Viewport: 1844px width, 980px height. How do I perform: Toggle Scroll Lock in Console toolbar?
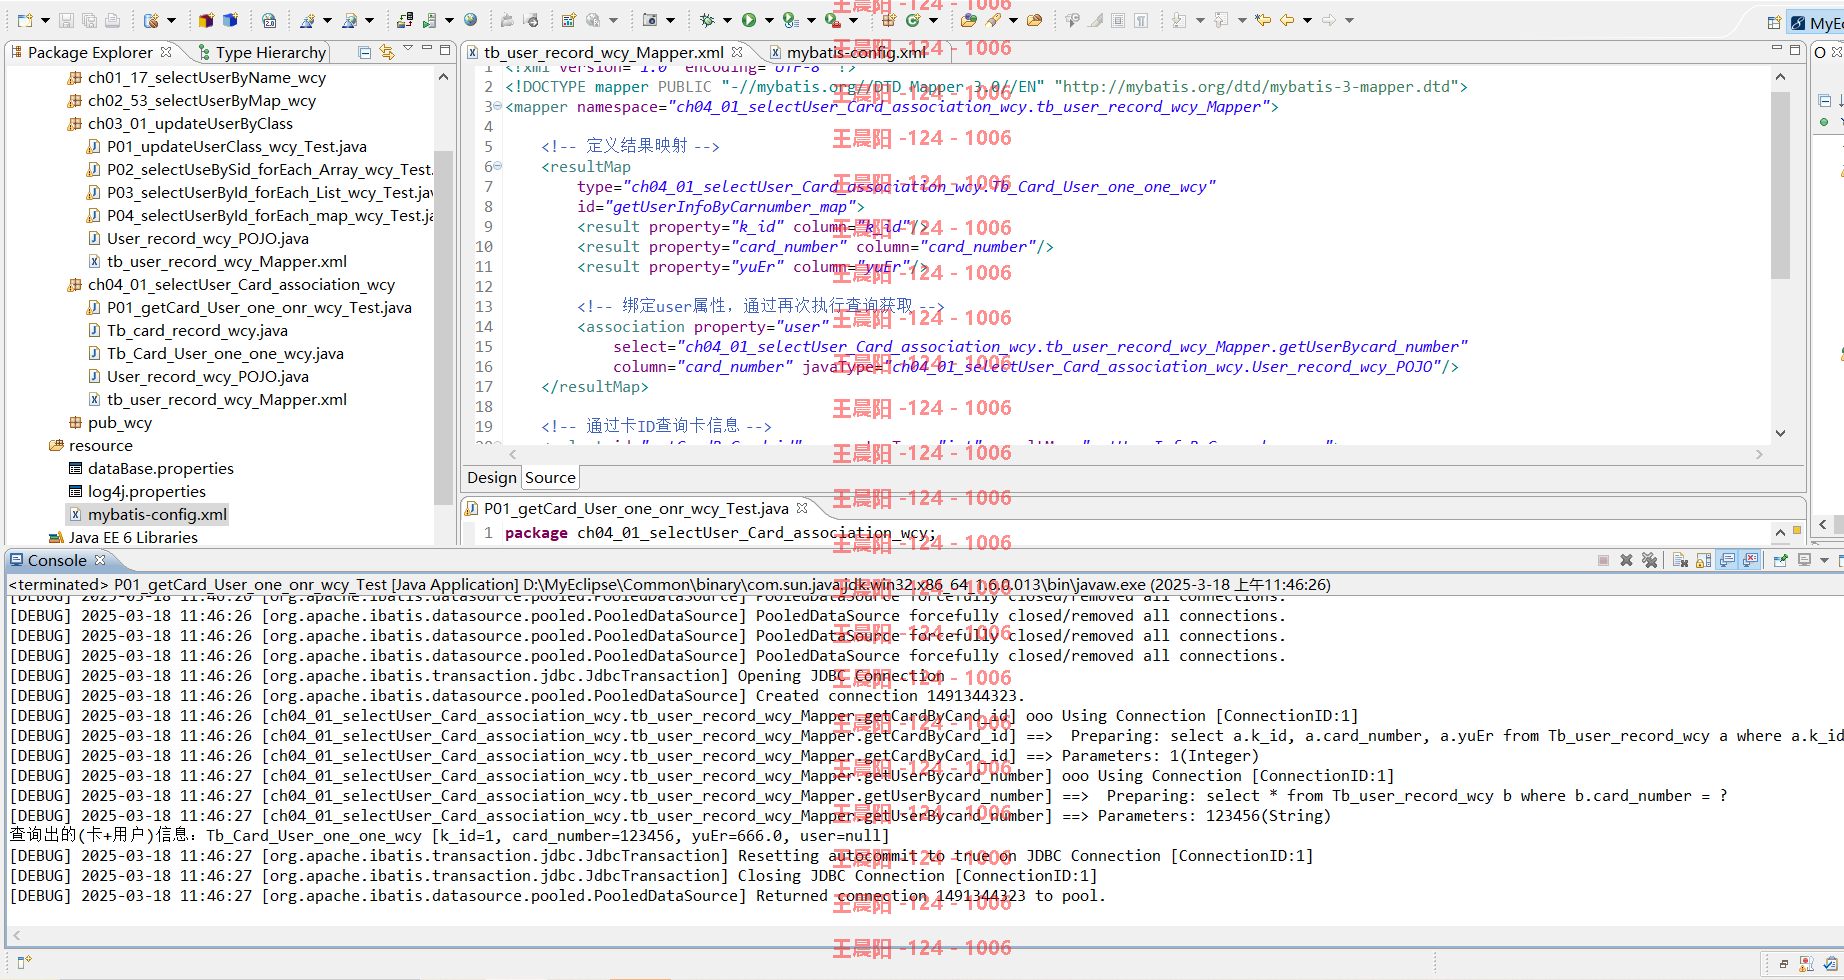(1703, 560)
